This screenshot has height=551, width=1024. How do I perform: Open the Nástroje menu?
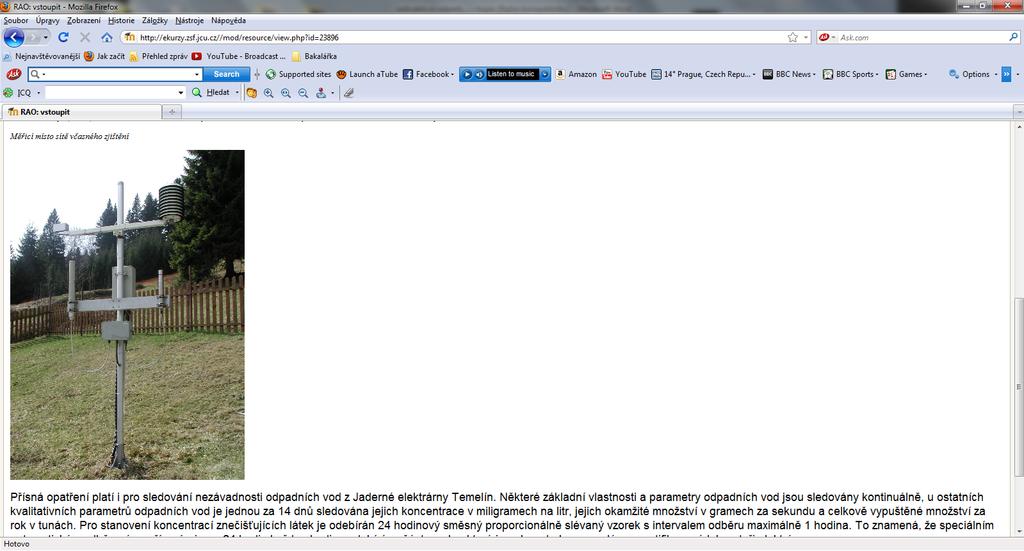(x=189, y=20)
